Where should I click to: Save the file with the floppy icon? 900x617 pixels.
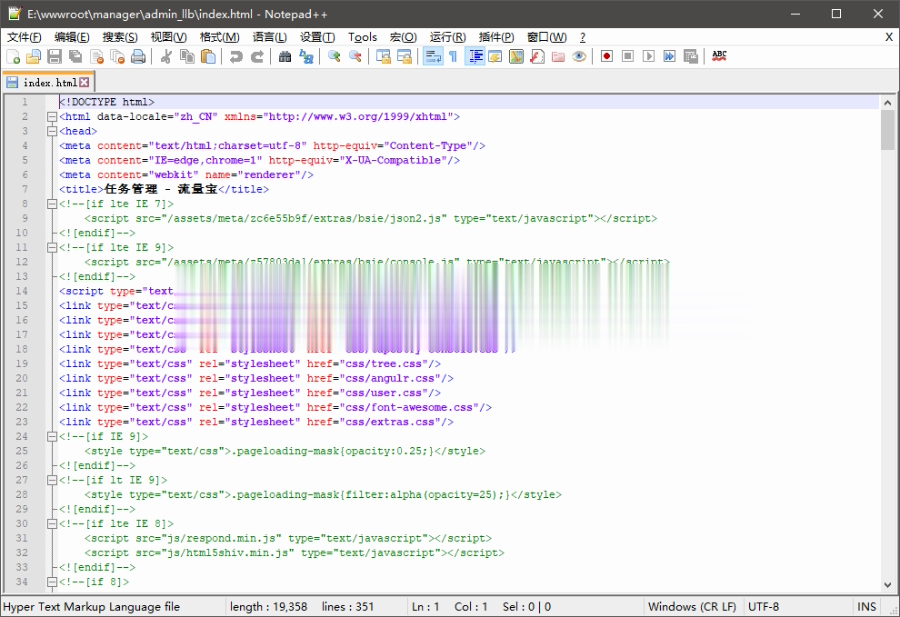click(x=55, y=56)
